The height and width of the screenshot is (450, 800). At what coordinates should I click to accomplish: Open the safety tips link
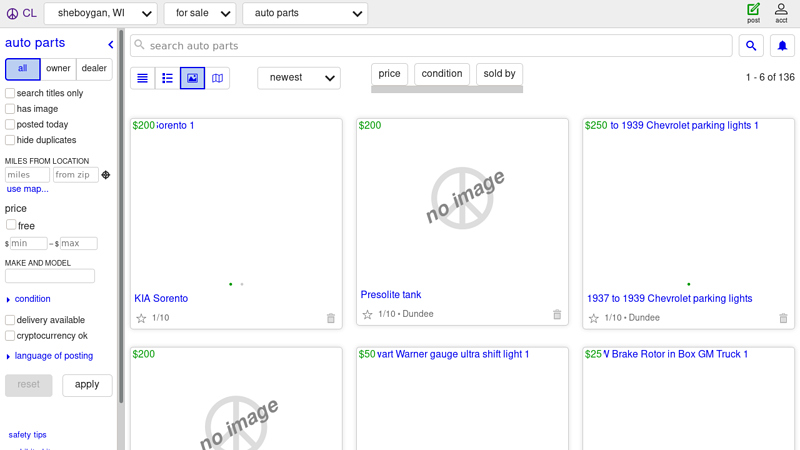pos(28,435)
